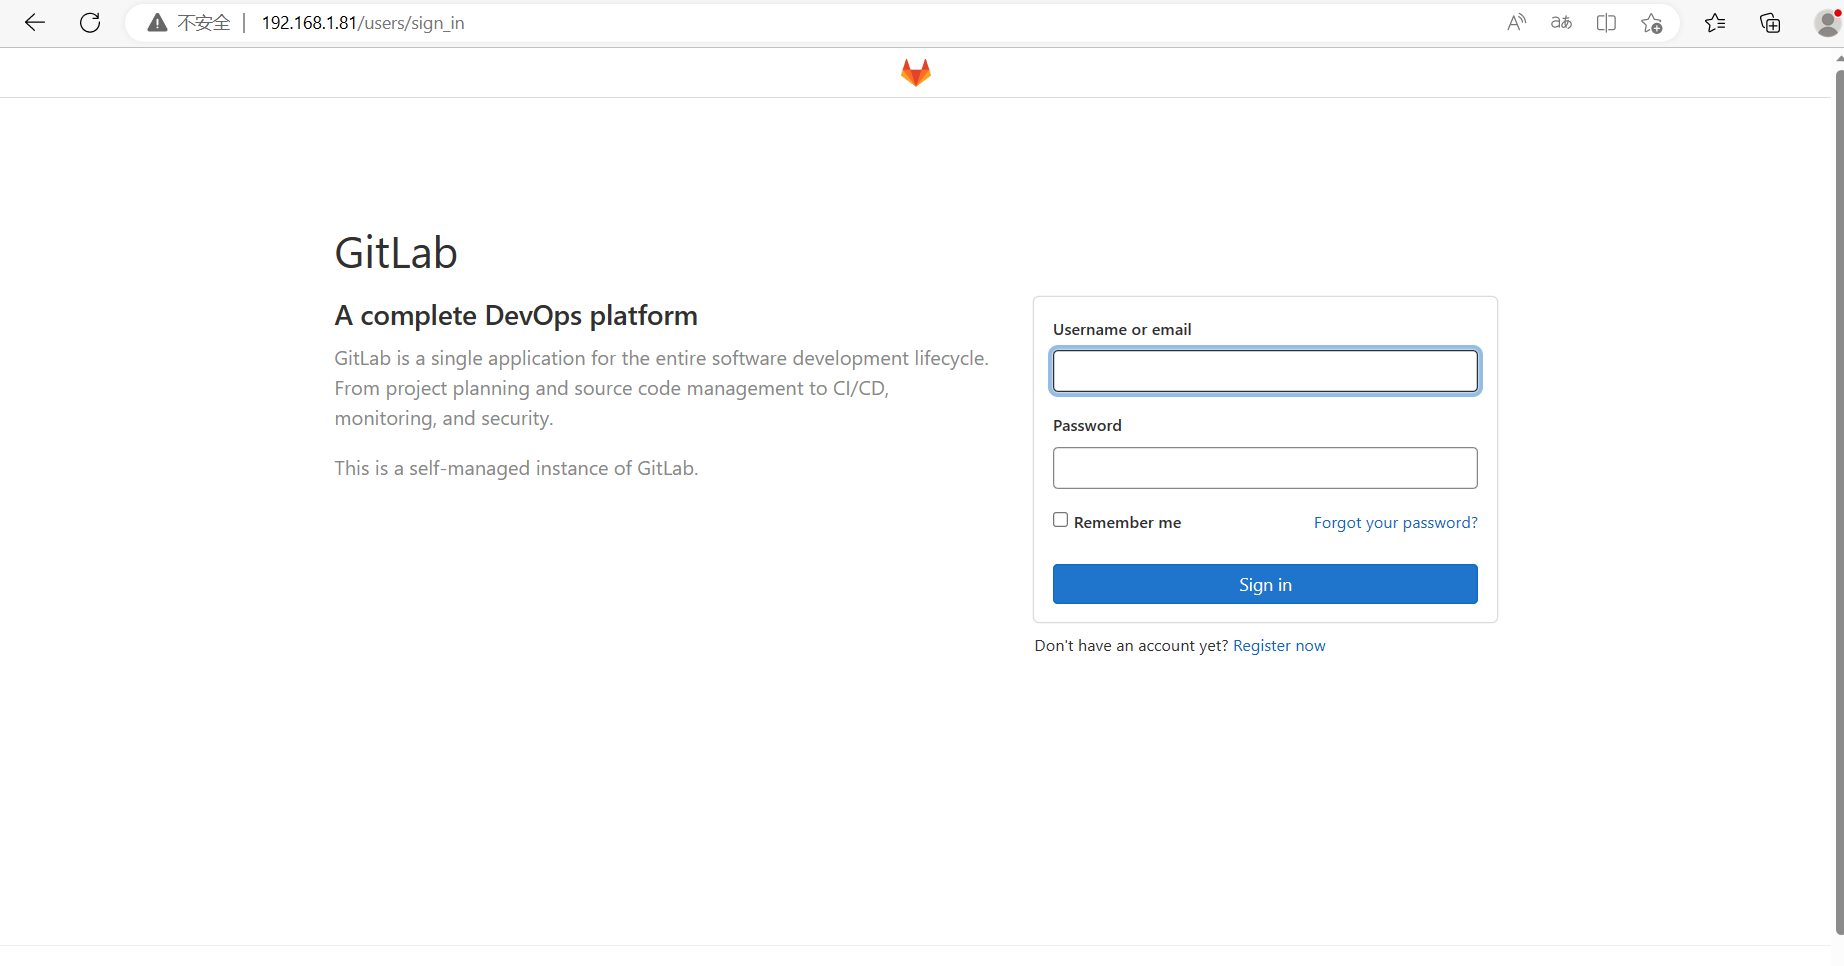
Task: Open the translate page icon
Action: 1561,23
